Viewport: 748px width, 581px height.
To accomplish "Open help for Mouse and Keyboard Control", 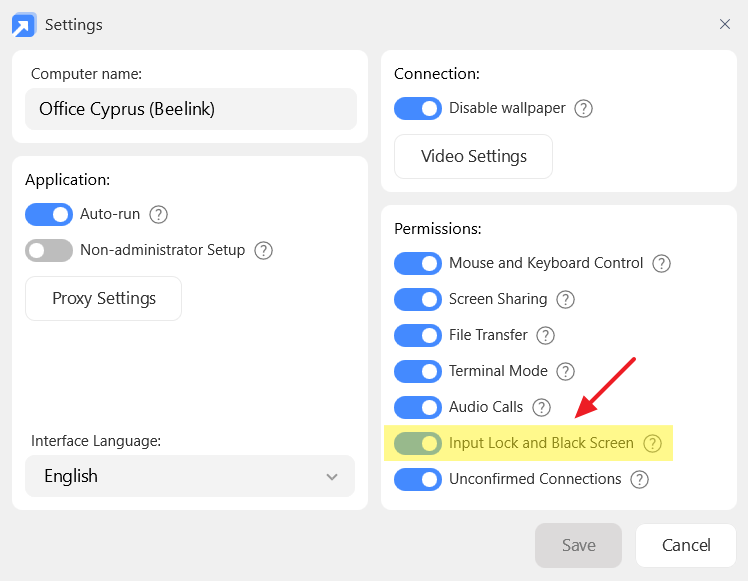I will point(661,264).
